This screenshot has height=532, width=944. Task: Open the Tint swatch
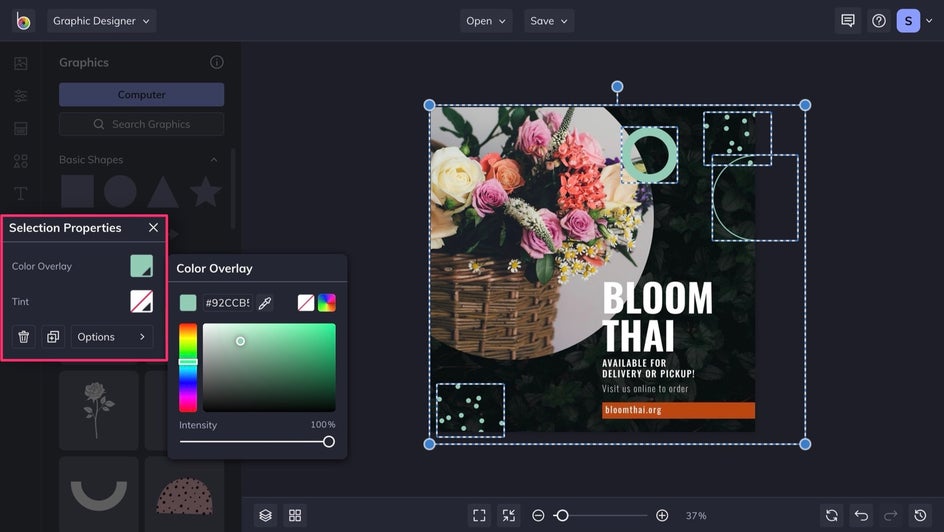point(141,302)
